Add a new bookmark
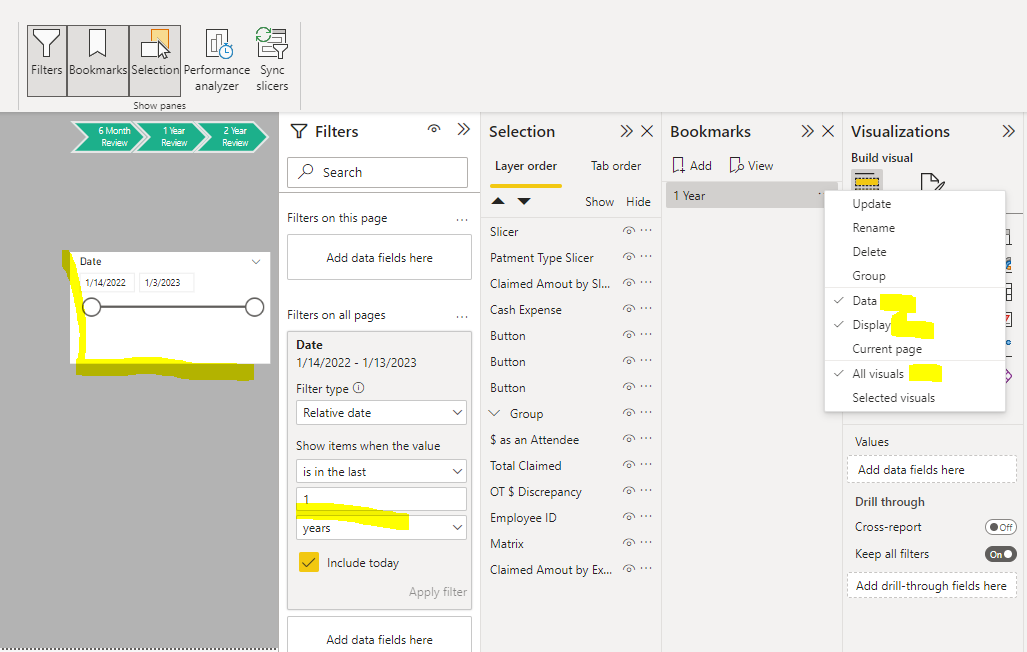The width and height of the screenshot is (1027, 652). tap(692, 166)
